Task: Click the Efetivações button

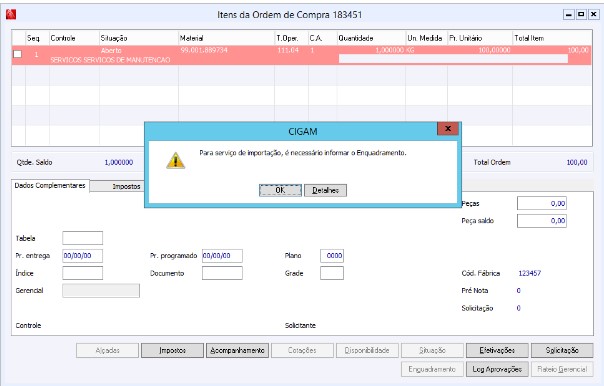Action: [497, 351]
